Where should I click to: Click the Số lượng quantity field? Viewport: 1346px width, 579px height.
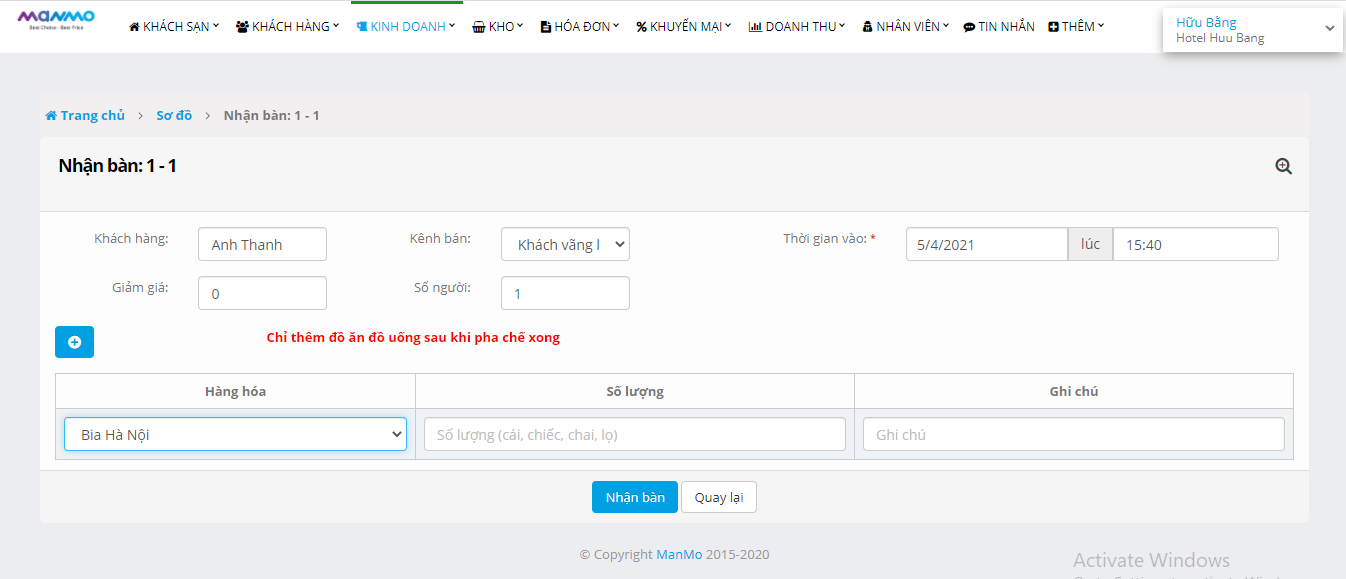click(635, 434)
